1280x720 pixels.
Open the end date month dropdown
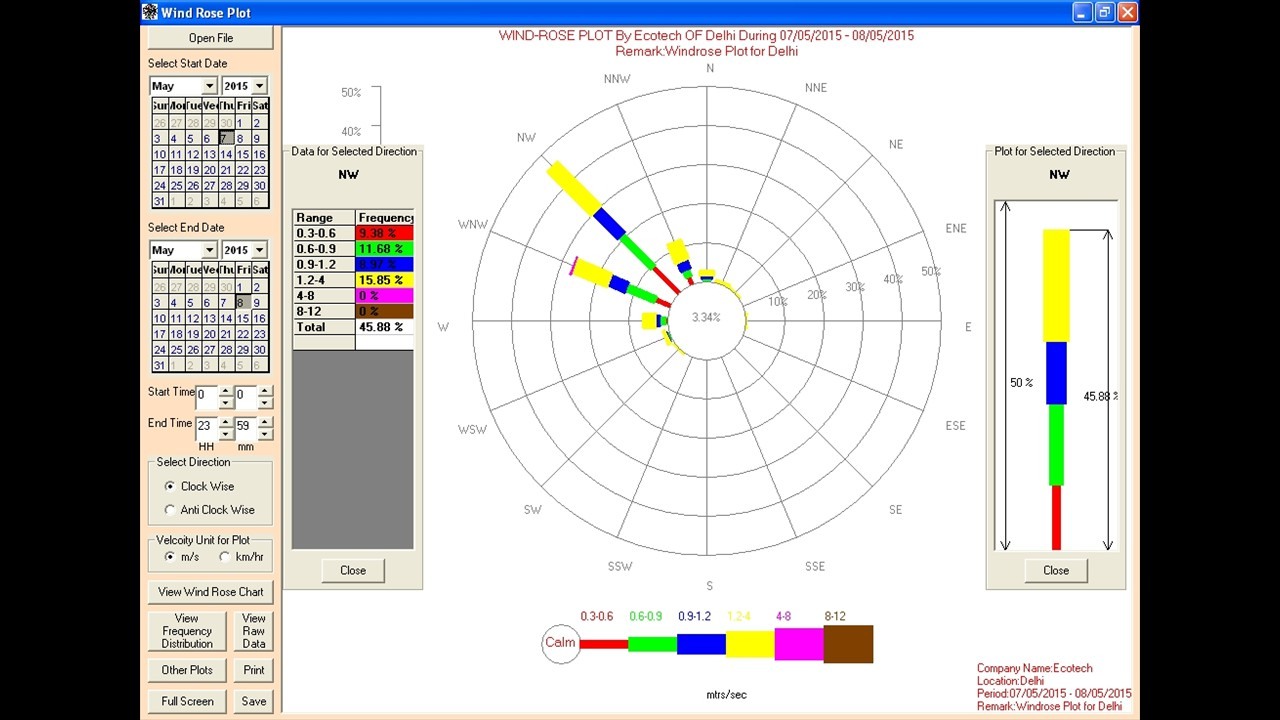pos(209,250)
